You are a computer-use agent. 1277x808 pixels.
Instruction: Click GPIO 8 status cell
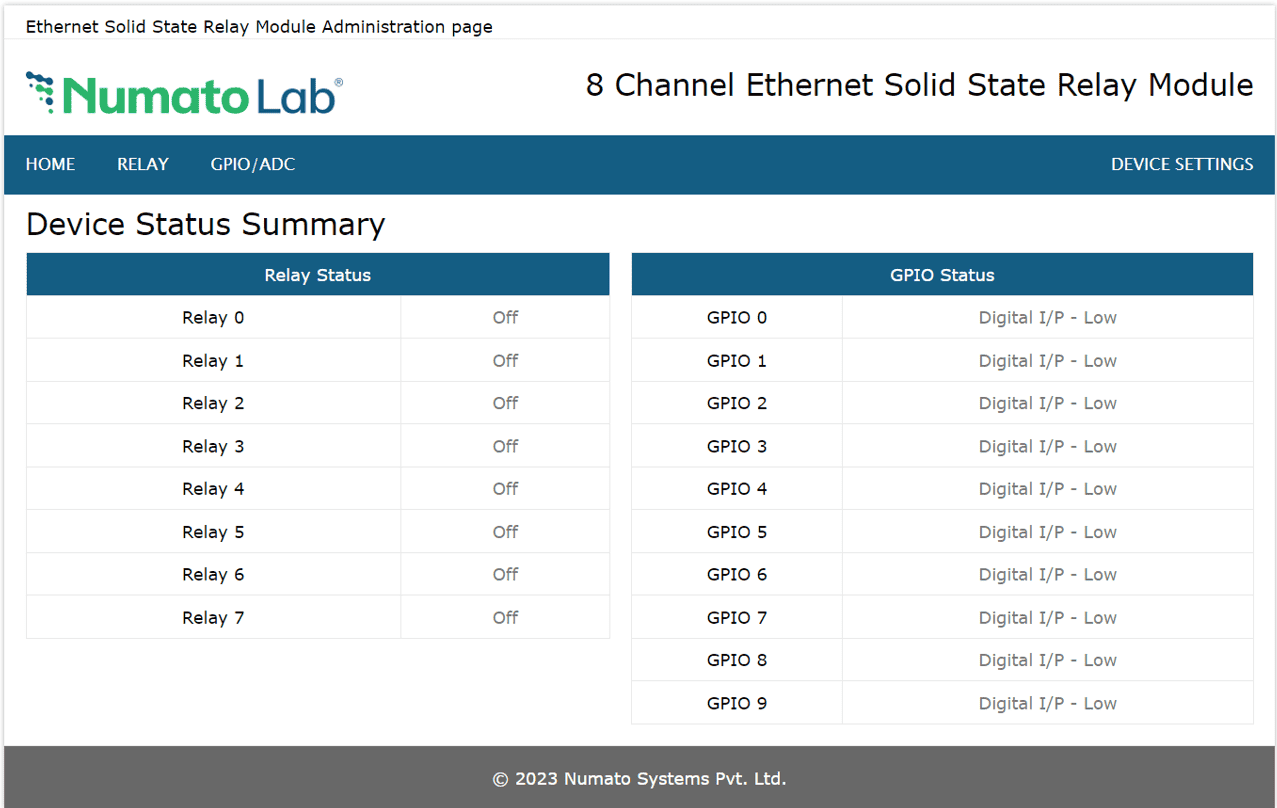pyautogui.click(x=1047, y=660)
